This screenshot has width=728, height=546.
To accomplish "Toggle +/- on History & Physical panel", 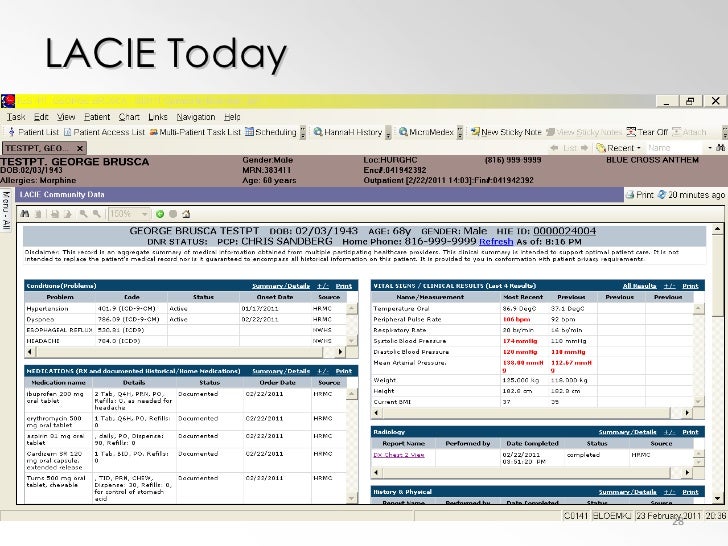I will 670,492.
